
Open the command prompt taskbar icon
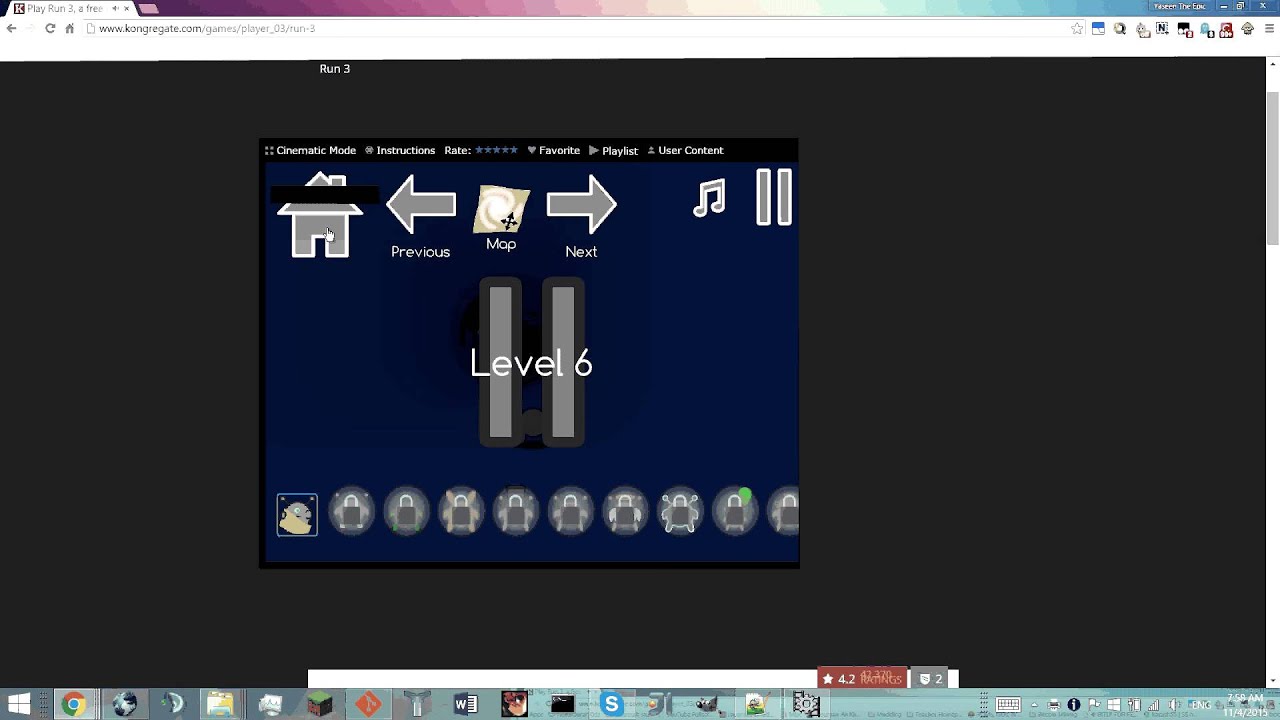point(563,705)
